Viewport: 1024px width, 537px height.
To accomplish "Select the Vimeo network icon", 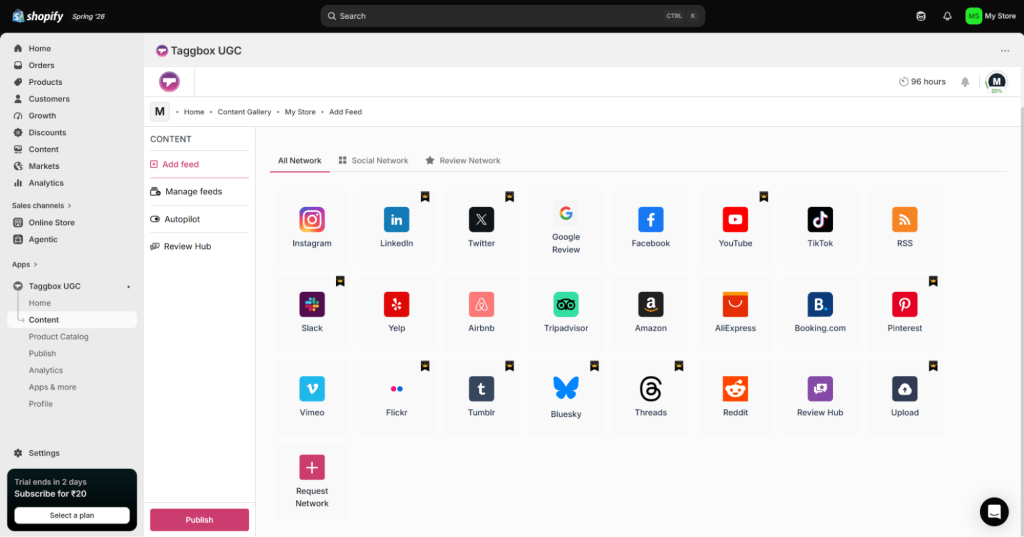I will pyautogui.click(x=312, y=389).
